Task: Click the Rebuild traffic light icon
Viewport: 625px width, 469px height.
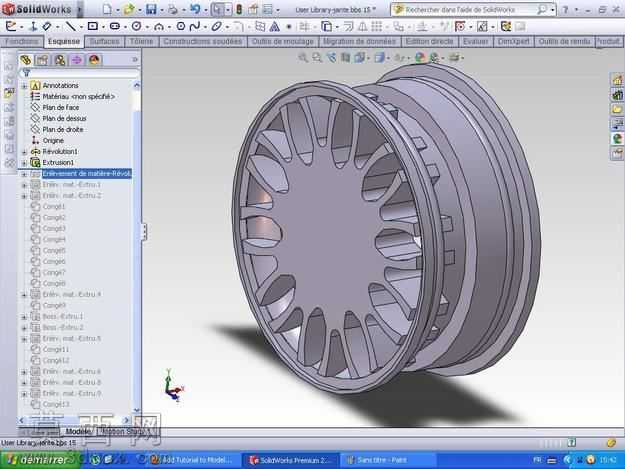Action: point(239,9)
